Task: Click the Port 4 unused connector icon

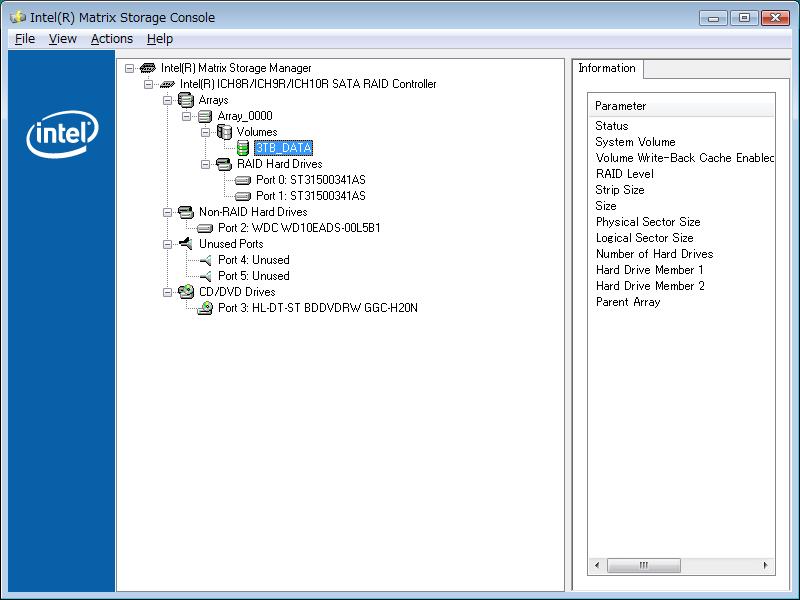Action: pyautogui.click(x=205, y=260)
